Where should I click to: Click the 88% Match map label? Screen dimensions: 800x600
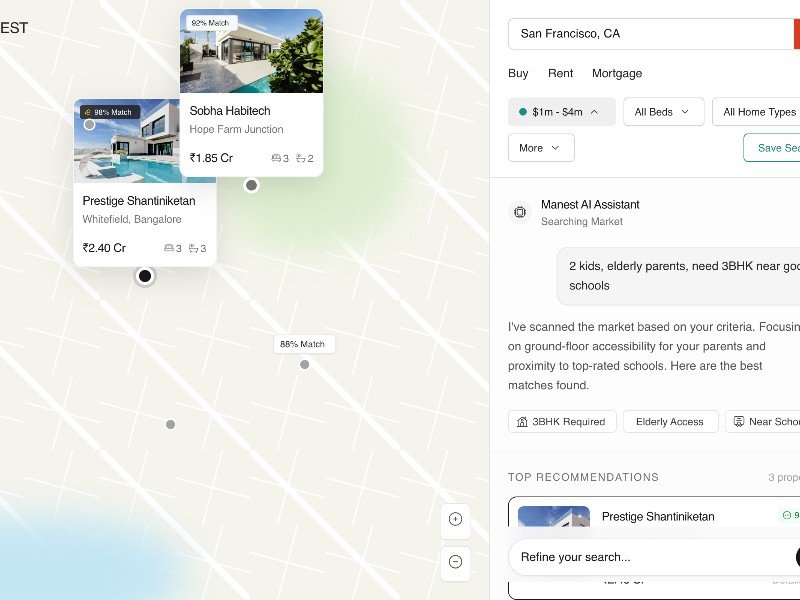pyautogui.click(x=303, y=344)
